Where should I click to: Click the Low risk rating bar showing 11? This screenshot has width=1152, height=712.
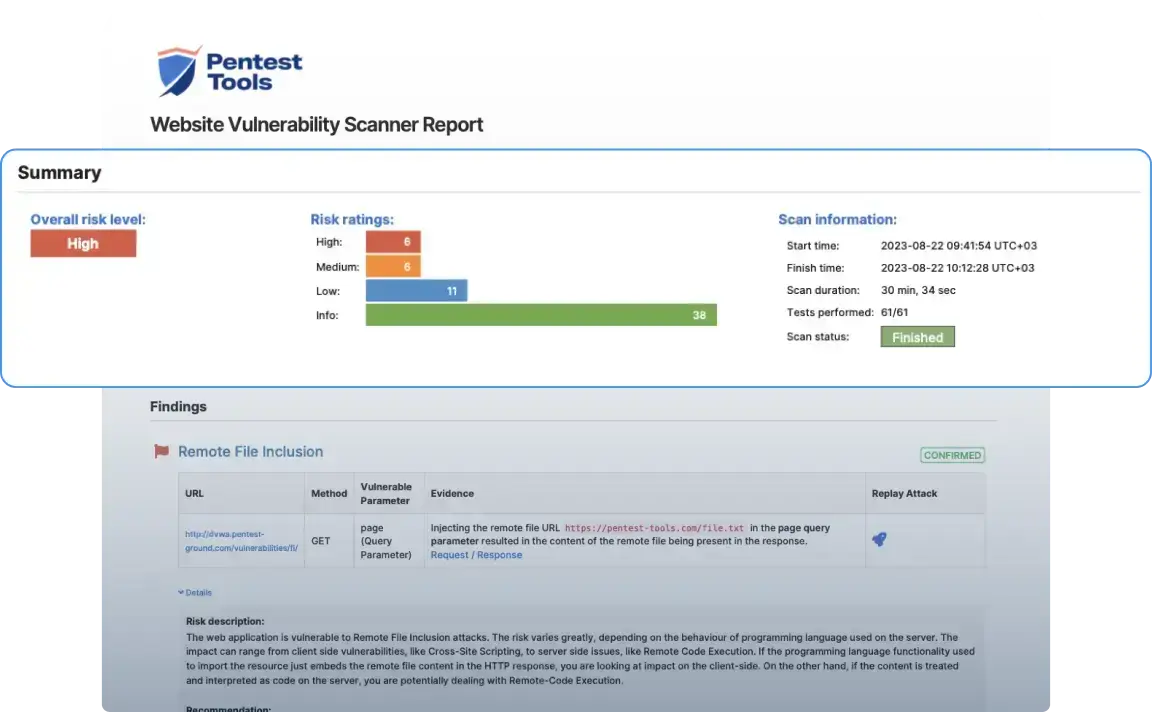click(x=415, y=290)
